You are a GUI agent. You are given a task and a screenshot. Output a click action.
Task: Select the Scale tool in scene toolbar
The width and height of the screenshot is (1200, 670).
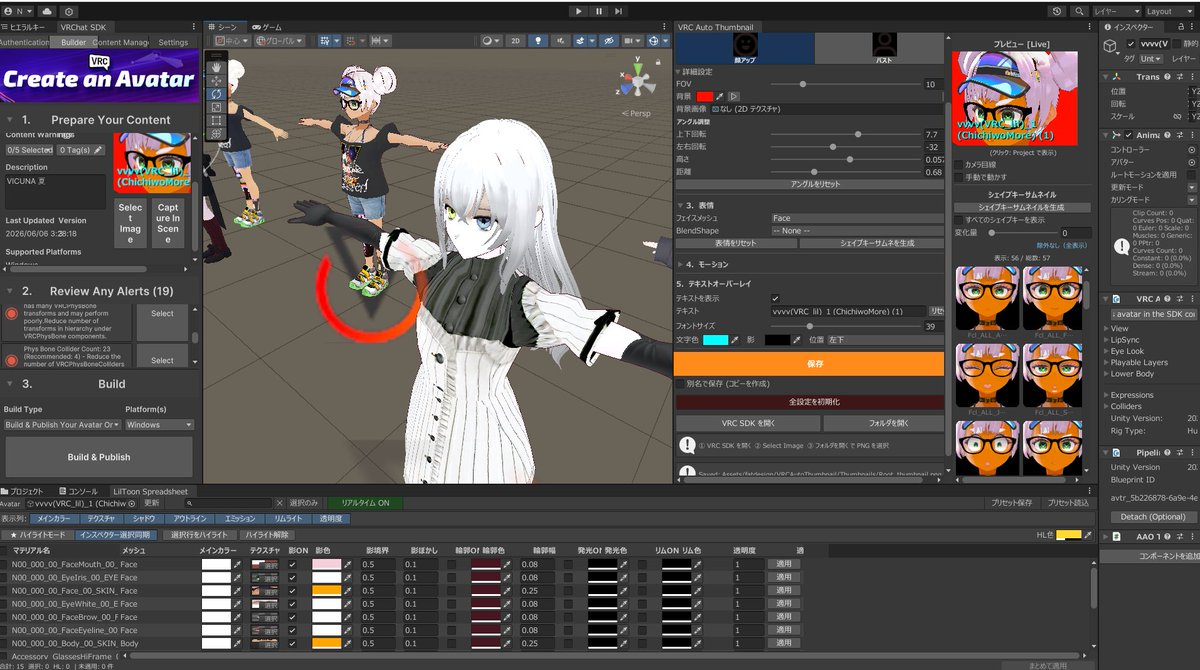pos(216,106)
